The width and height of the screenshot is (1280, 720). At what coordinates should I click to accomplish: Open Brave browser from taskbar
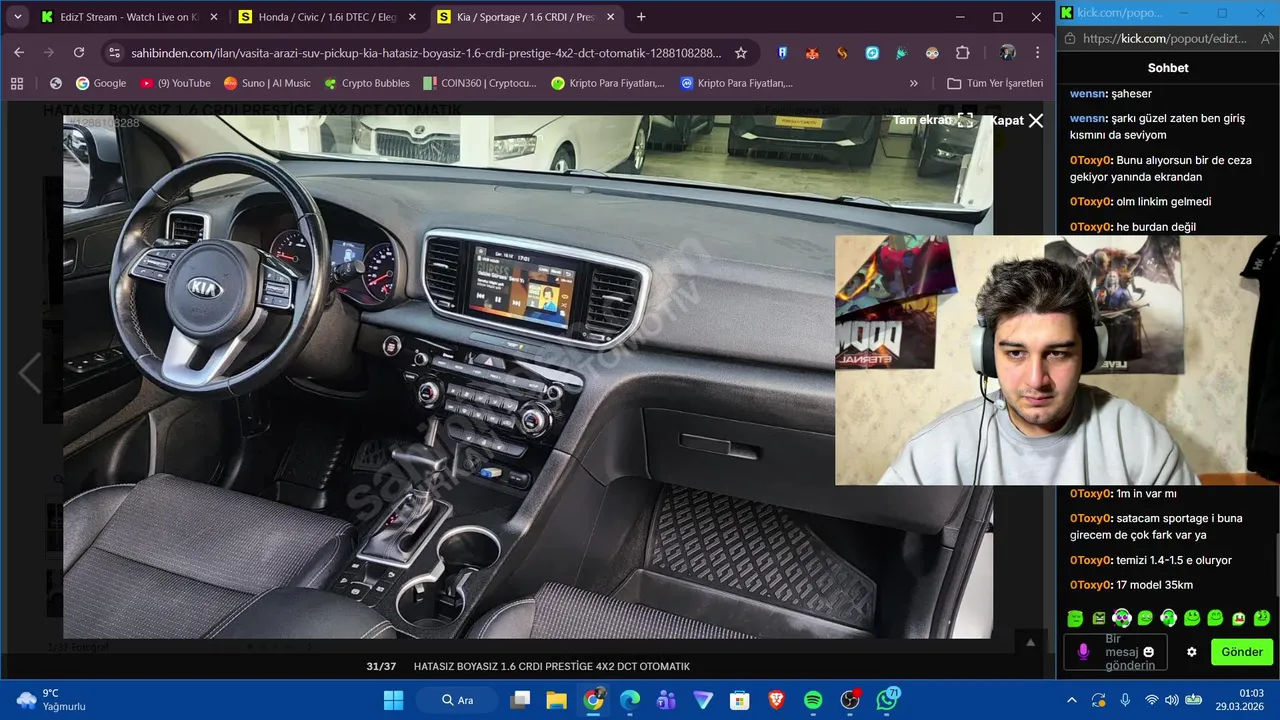(x=777, y=700)
